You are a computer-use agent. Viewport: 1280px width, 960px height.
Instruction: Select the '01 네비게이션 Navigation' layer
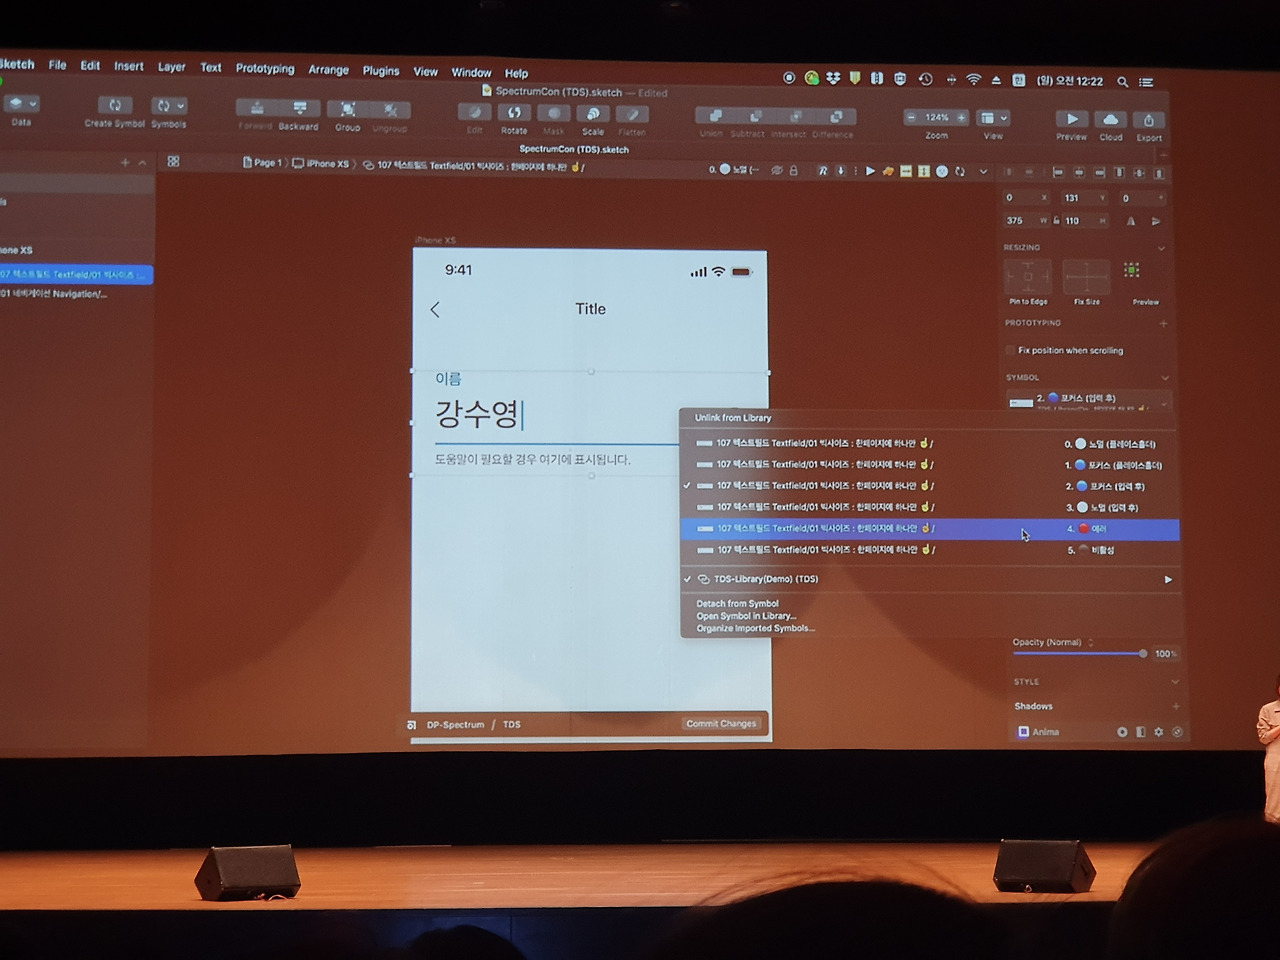(x=76, y=294)
